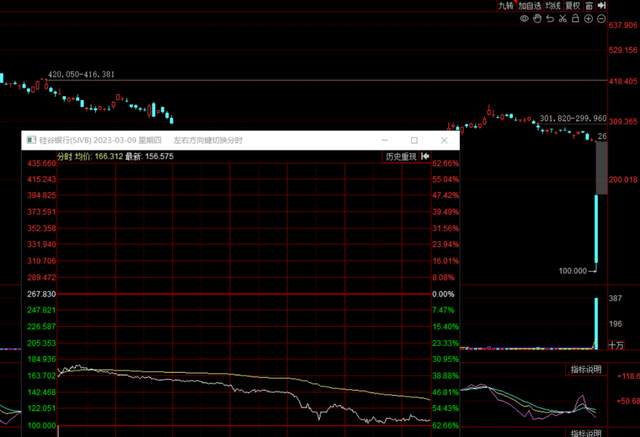The width and height of the screenshot is (640, 437).
Task: Click the lock icon in chart toolbar
Action: click(575, 18)
